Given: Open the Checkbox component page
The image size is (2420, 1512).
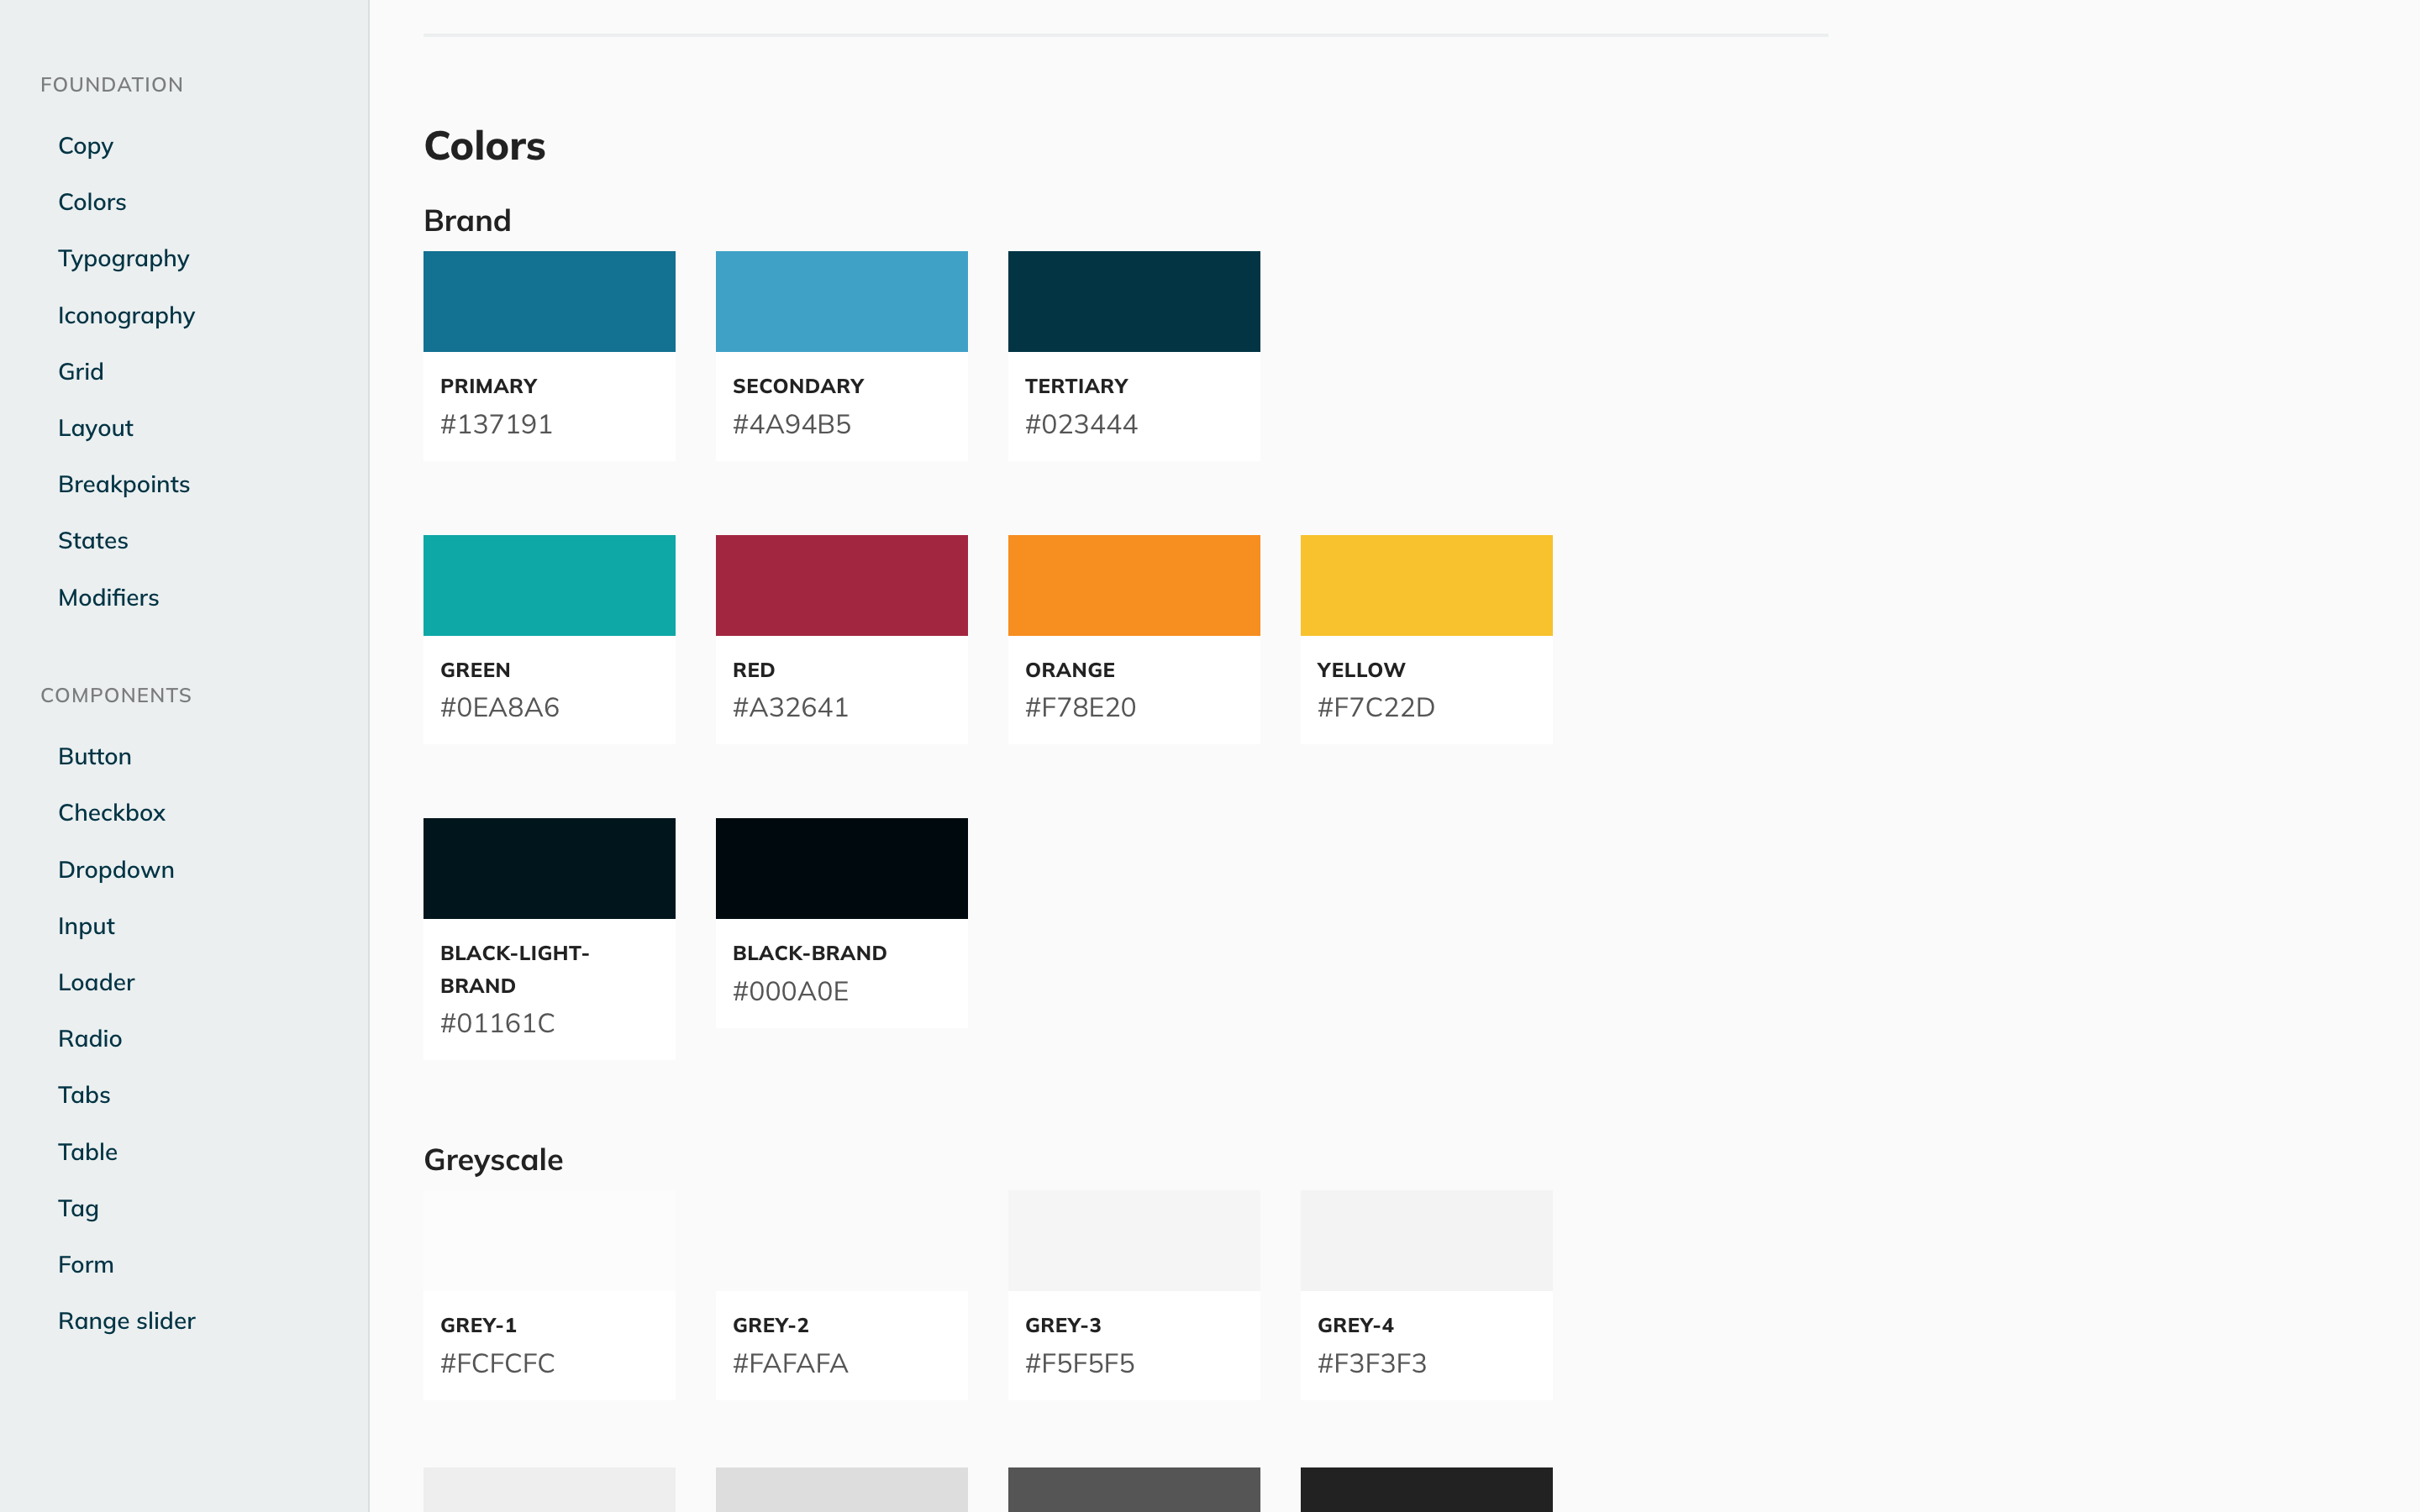Looking at the screenshot, I should click(x=111, y=813).
